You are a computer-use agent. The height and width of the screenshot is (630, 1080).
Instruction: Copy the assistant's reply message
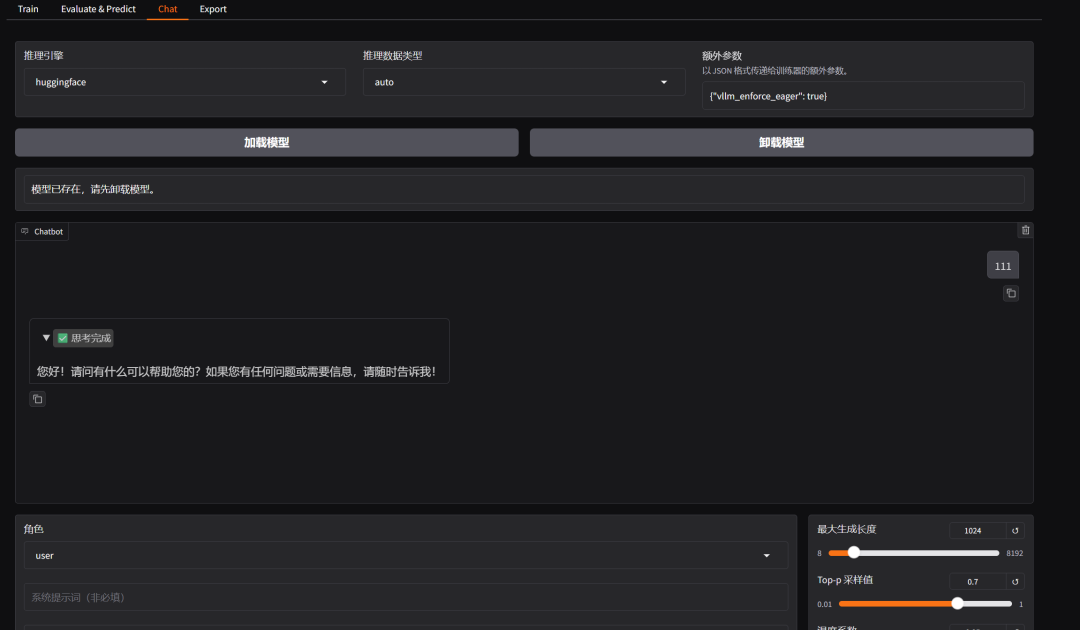pos(38,399)
